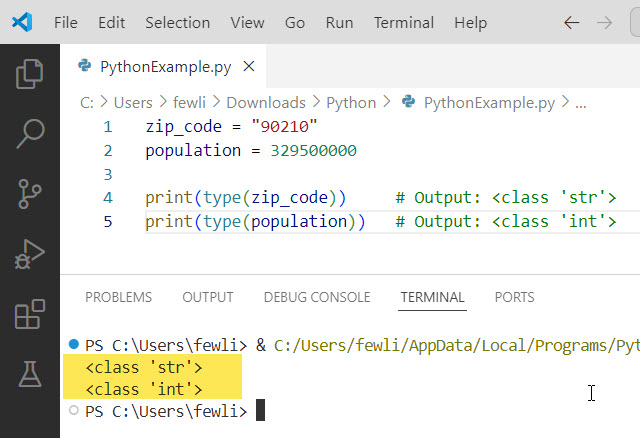Viewport: 640px width, 438px height.
Task: Click line number 5 in the gutter
Action: click(x=108, y=222)
